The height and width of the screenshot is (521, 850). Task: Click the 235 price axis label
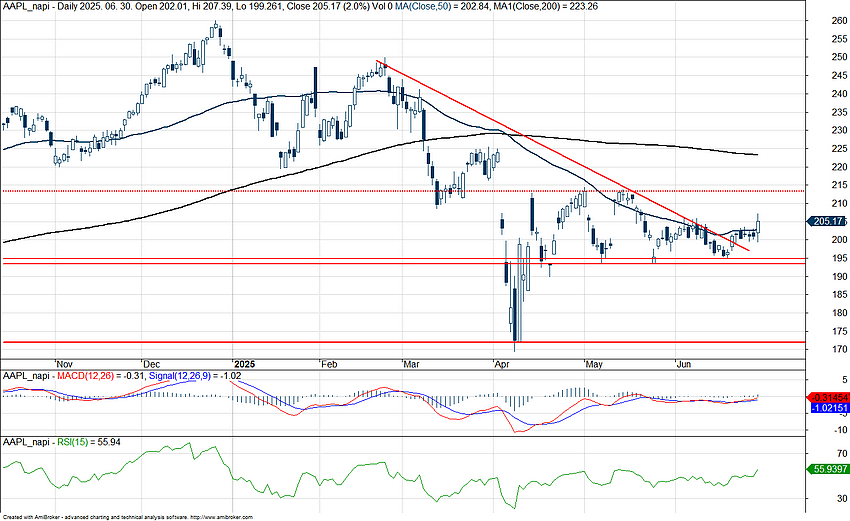tap(839, 112)
